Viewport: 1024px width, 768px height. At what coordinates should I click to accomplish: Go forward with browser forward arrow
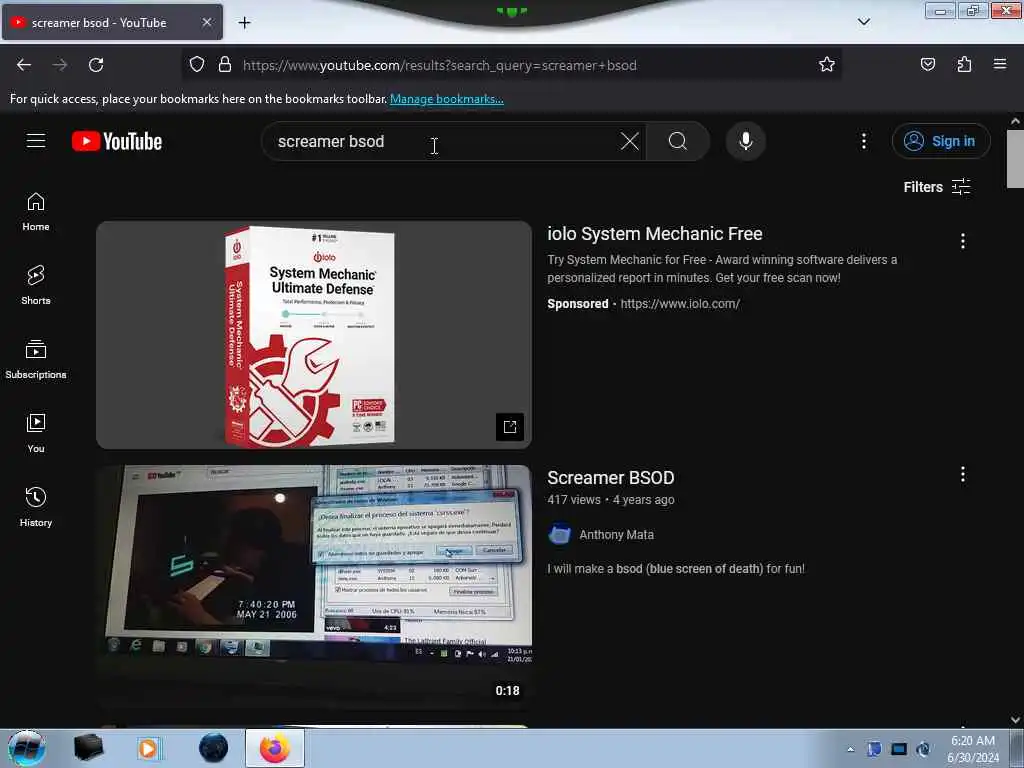[x=60, y=65]
